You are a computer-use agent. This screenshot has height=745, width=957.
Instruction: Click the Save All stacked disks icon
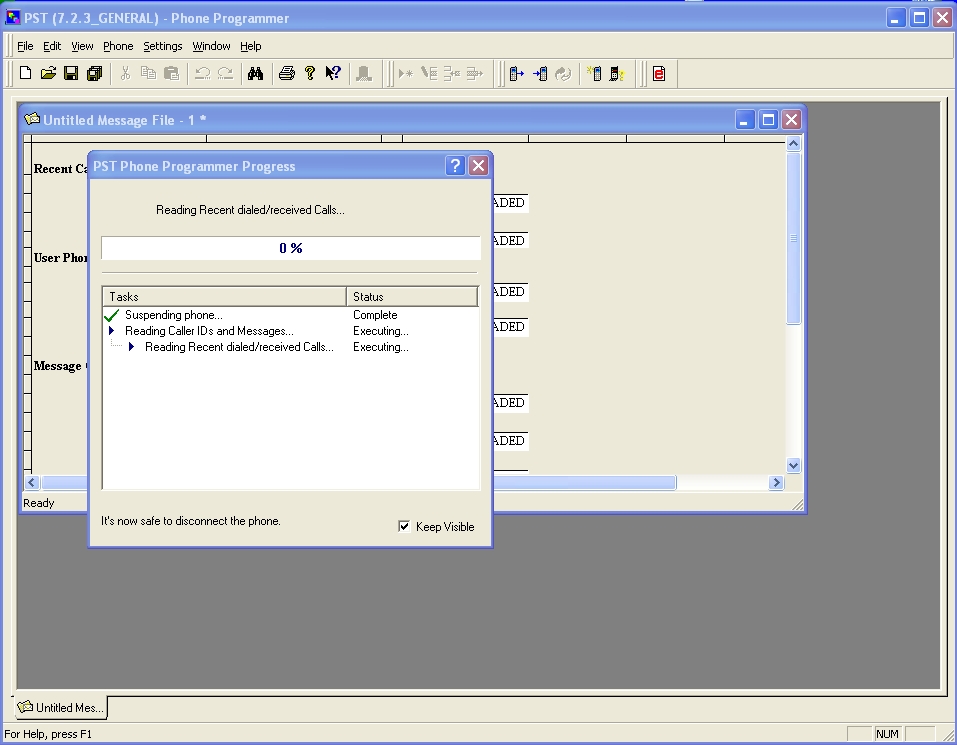pyautogui.click(x=95, y=73)
